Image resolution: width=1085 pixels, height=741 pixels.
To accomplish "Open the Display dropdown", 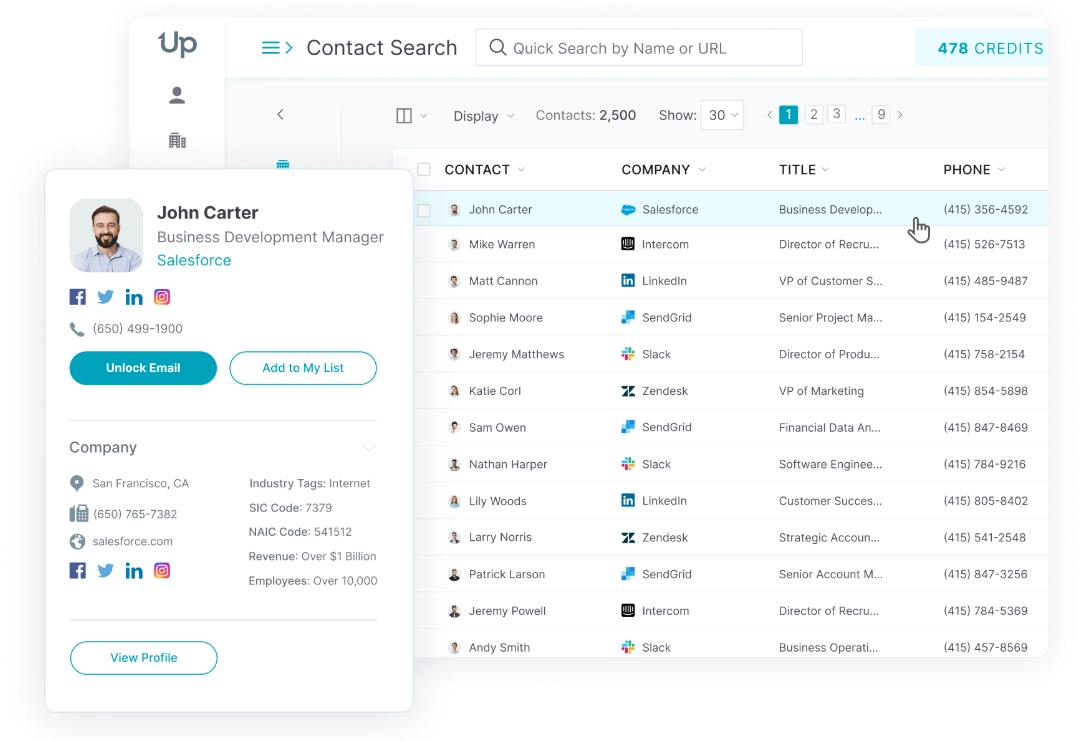I will click(484, 116).
